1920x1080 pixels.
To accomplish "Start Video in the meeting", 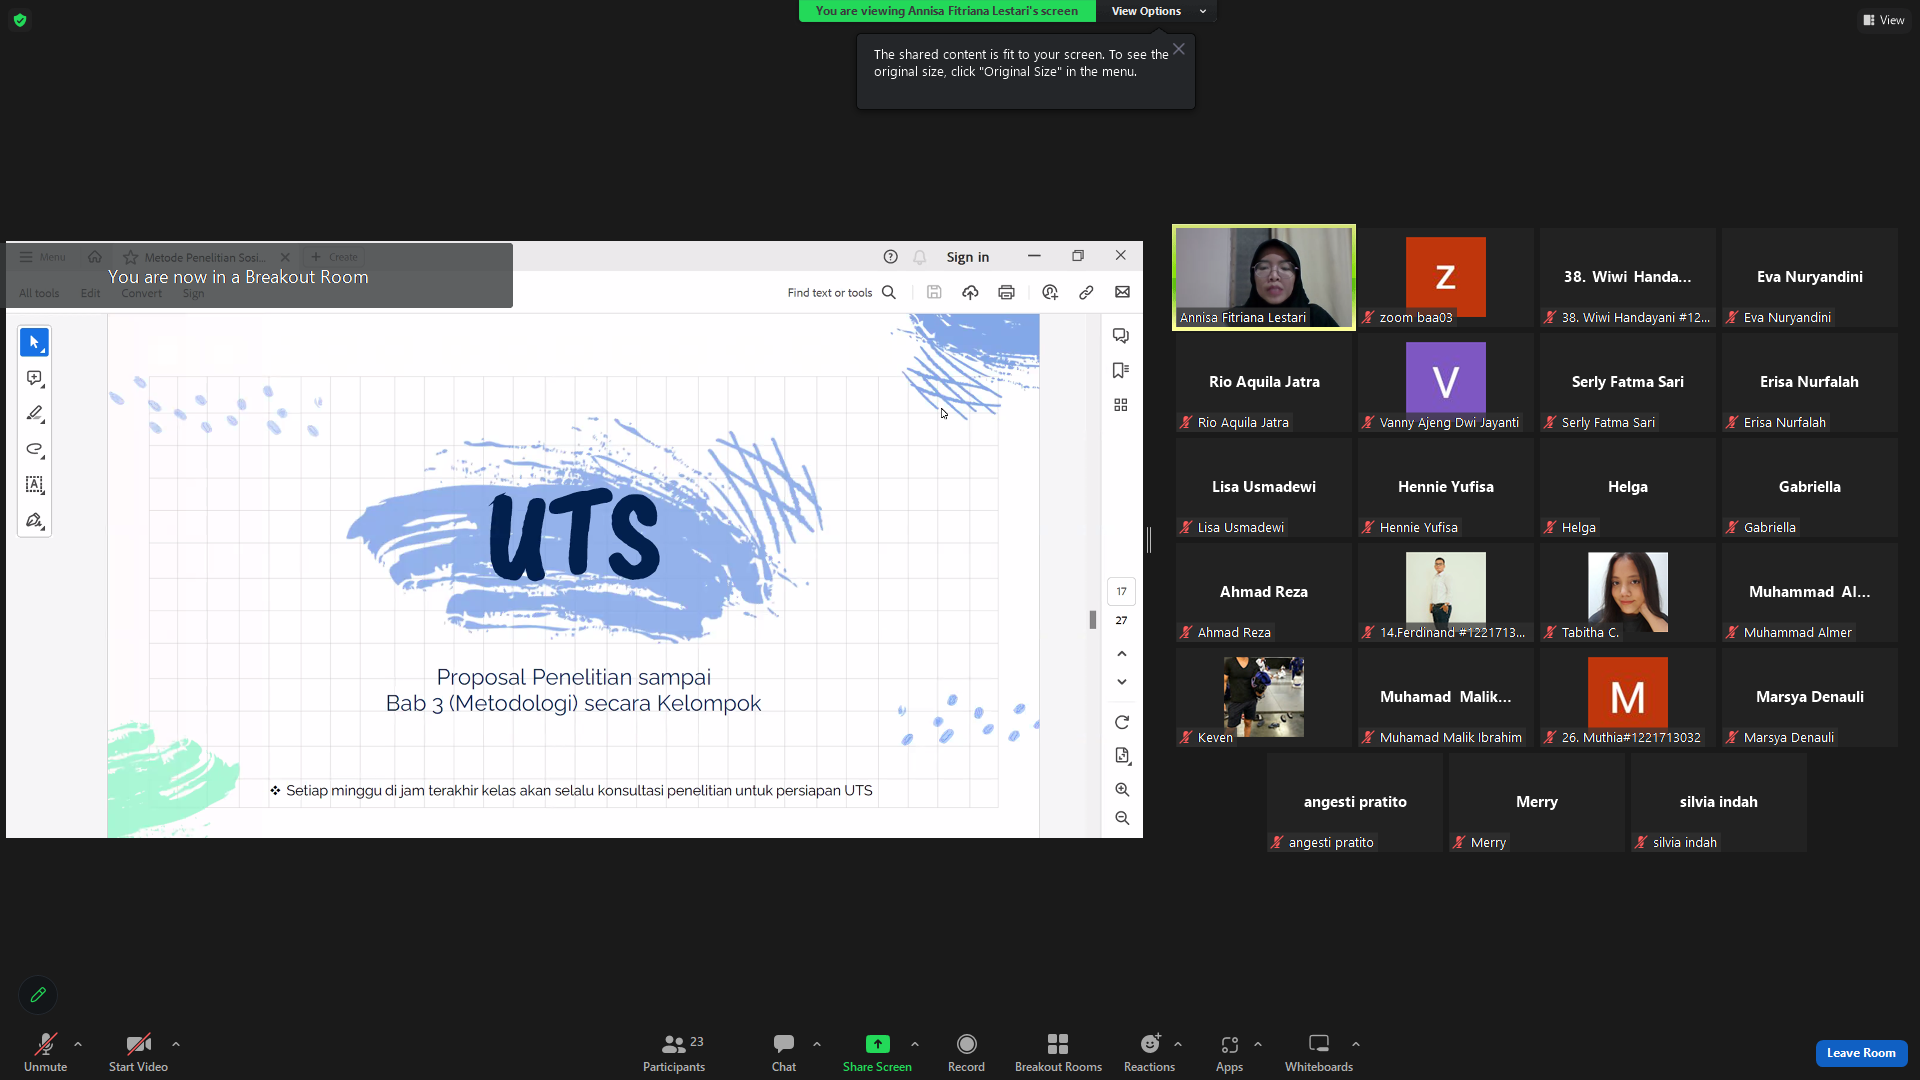I will [x=138, y=1052].
